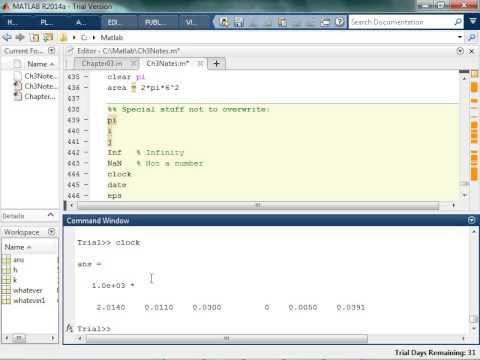Set breakpoint on editor line 435
This screenshot has height=360, width=480.
tap(86, 77)
